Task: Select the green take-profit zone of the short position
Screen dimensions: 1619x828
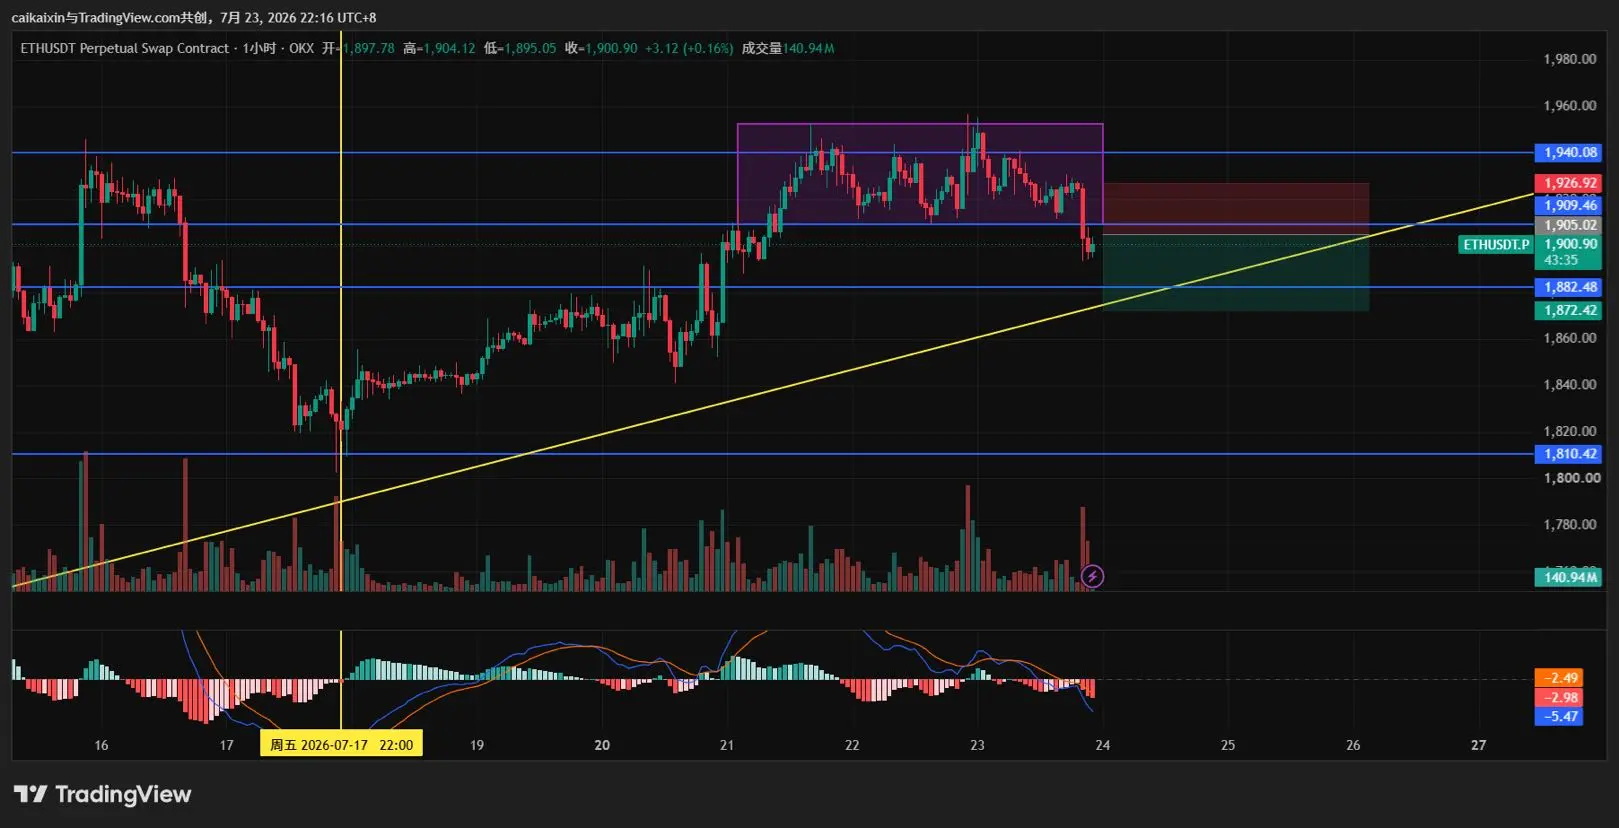Action: click(1236, 273)
